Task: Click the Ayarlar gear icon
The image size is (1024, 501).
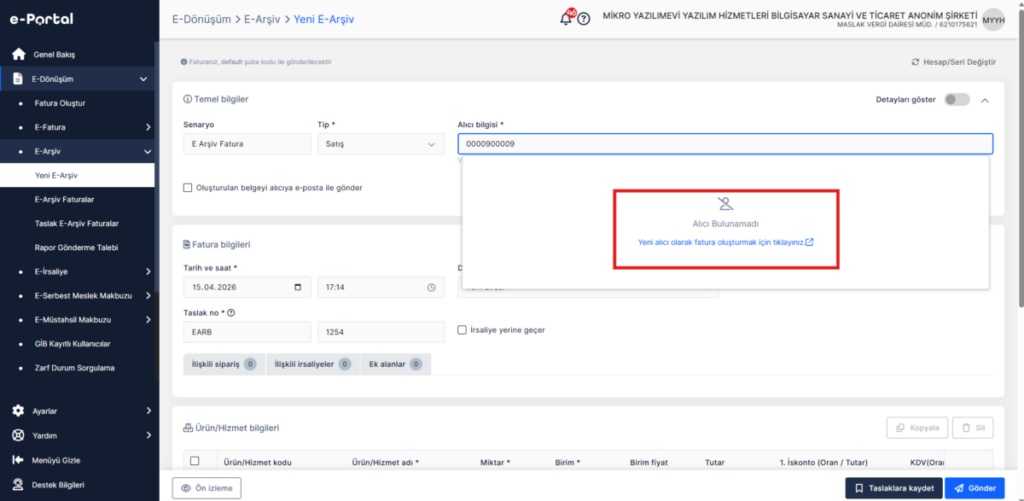Action: click(x=19, y=411)
